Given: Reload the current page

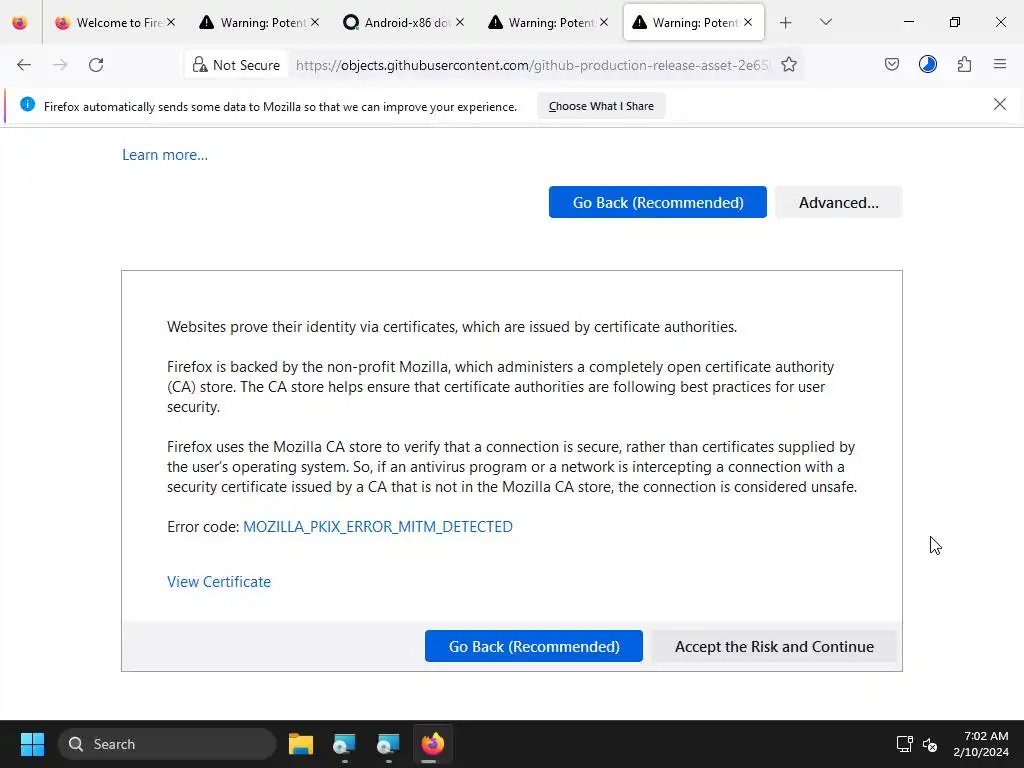Looking at the screenshot, I should 96,65.
